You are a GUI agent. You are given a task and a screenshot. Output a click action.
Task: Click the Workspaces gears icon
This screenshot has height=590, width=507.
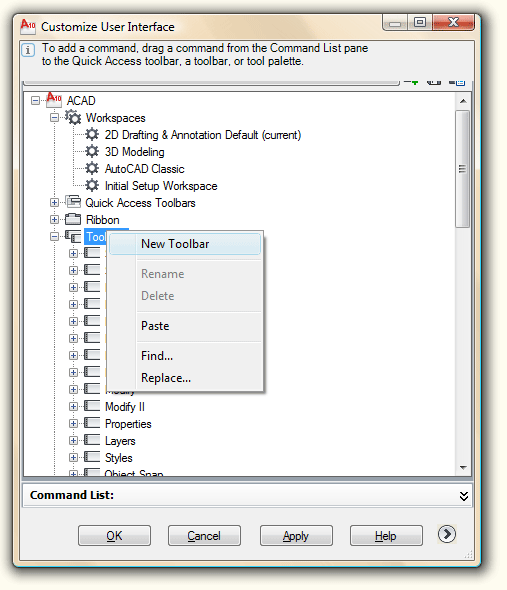[73, 117]
